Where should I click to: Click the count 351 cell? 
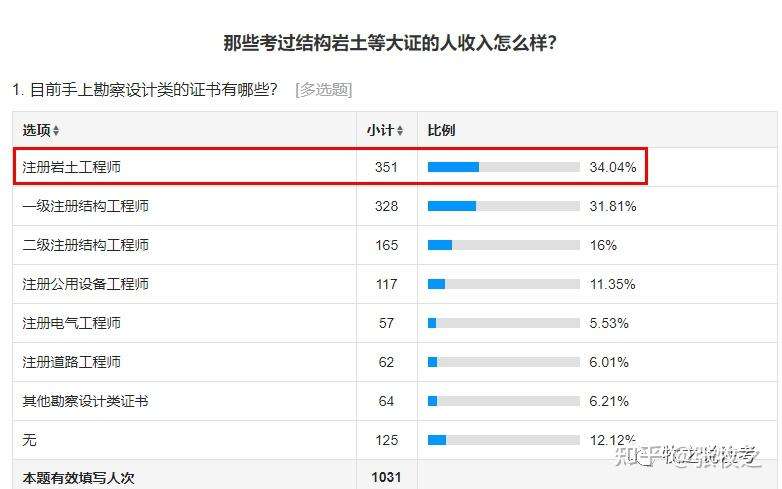click(x=386, y=167)
